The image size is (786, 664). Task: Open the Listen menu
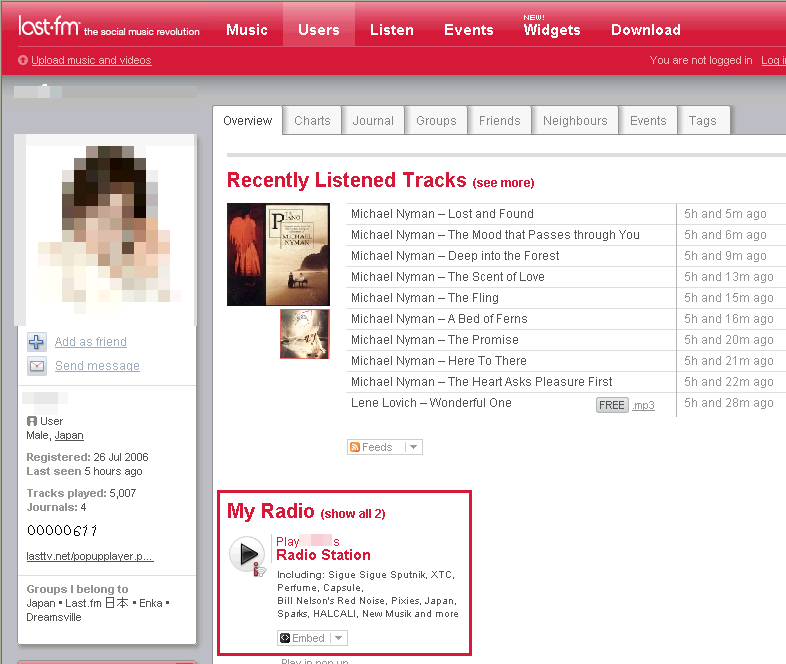click(x=392, y=30)
